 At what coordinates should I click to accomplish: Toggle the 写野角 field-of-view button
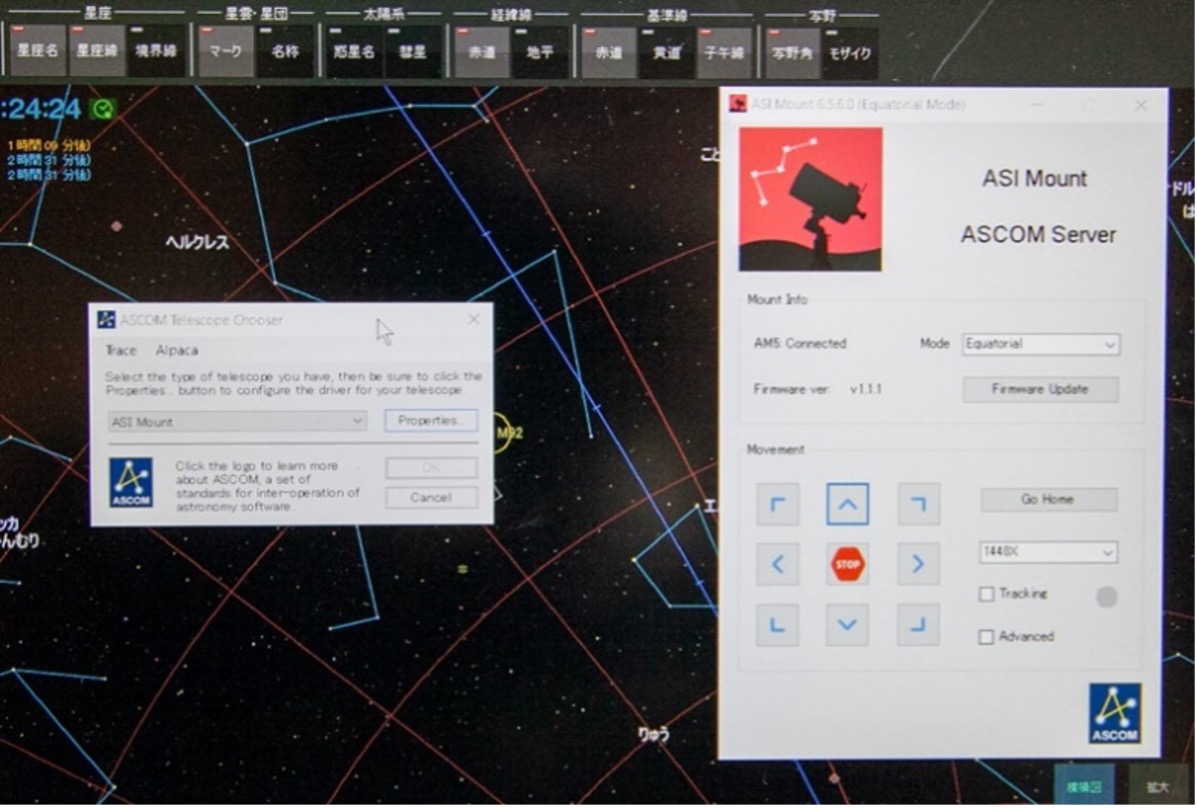793,51
